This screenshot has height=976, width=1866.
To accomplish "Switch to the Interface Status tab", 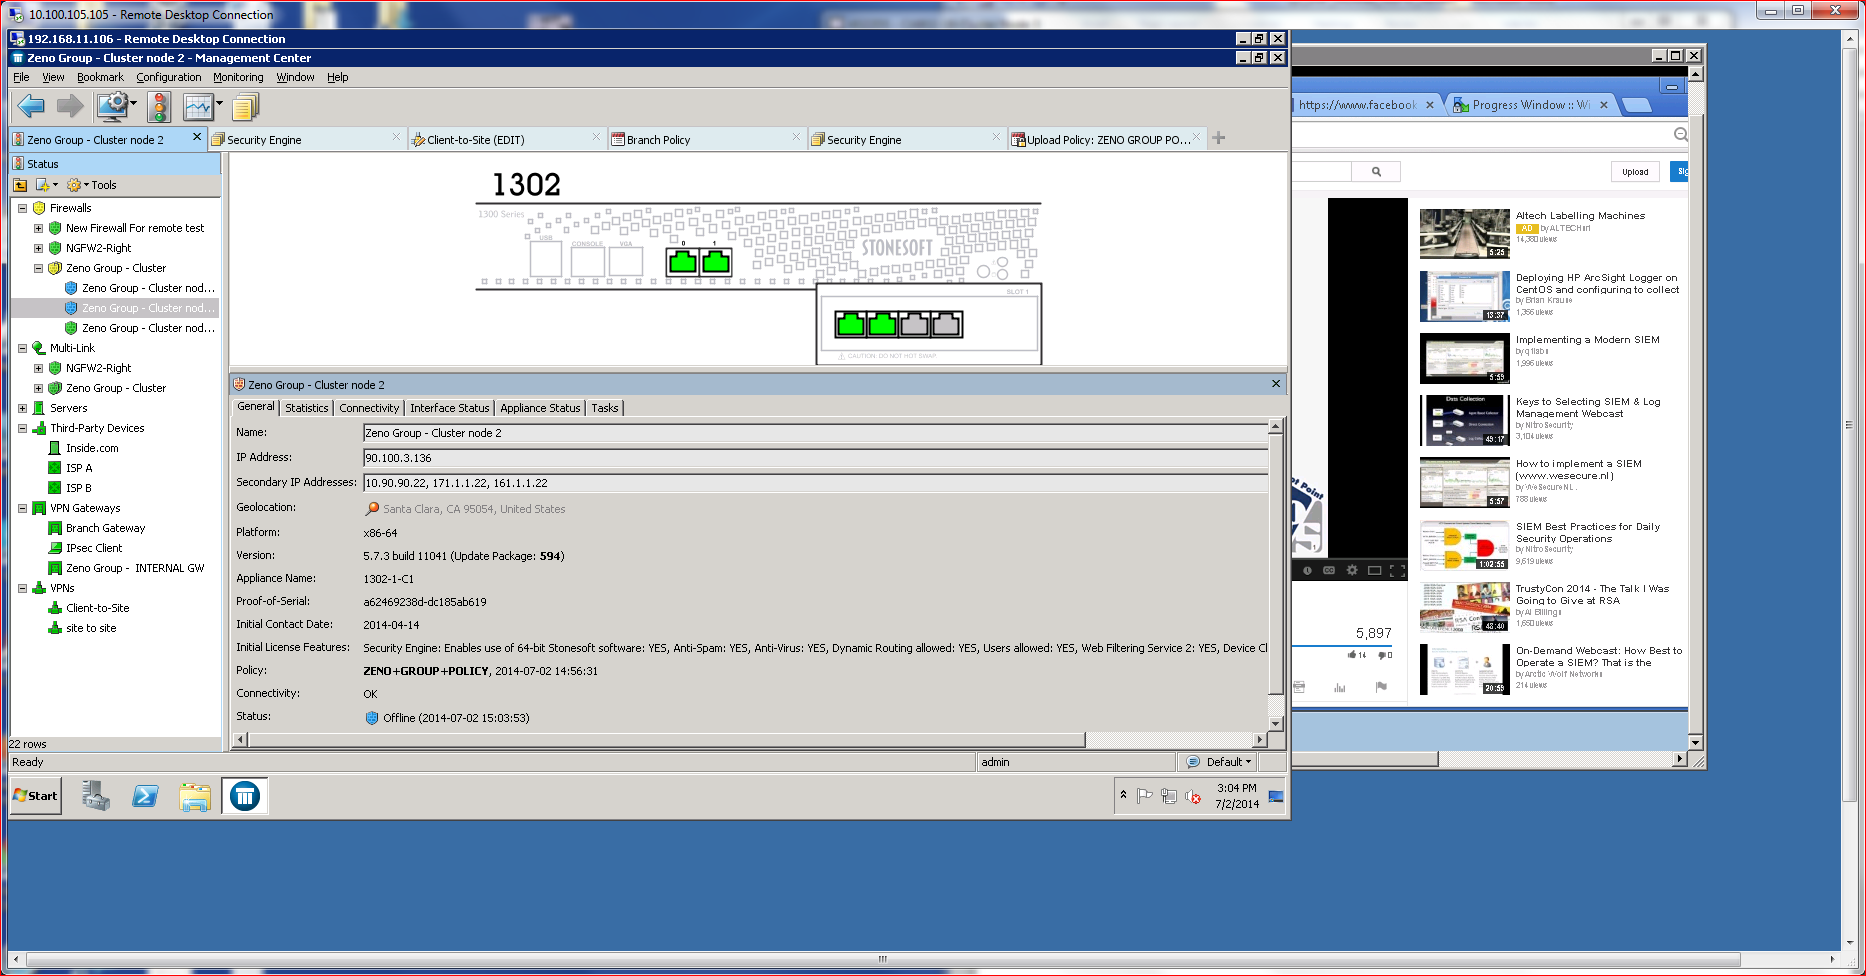I will [x=449, y=408].
